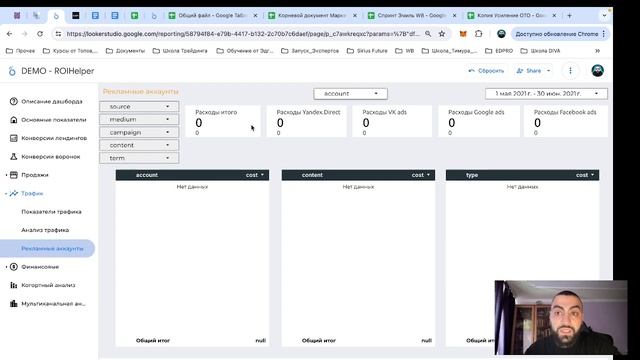Click the Share button
Screen dimensions: 640x360
point(529,71)
